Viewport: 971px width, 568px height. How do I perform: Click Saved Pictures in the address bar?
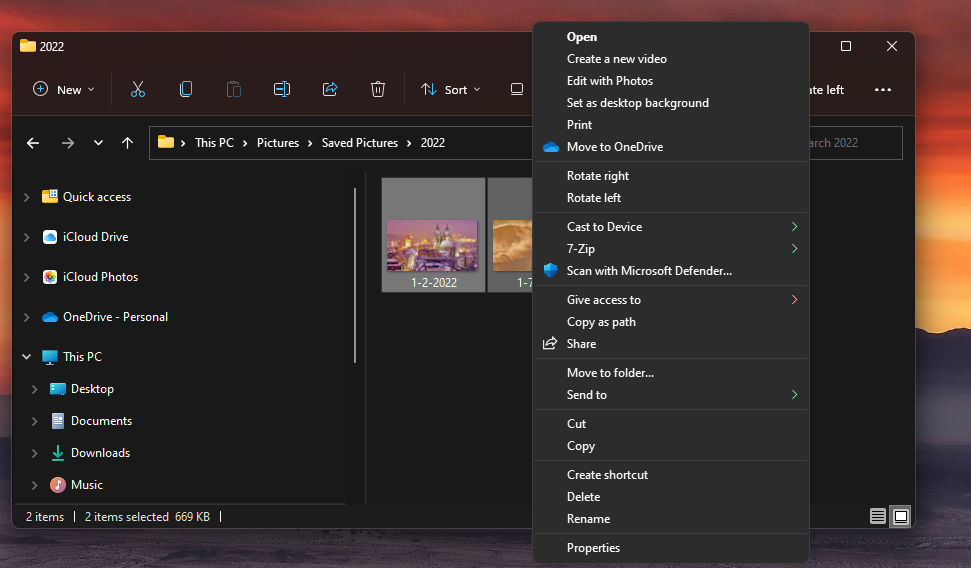tap(360, 143)
